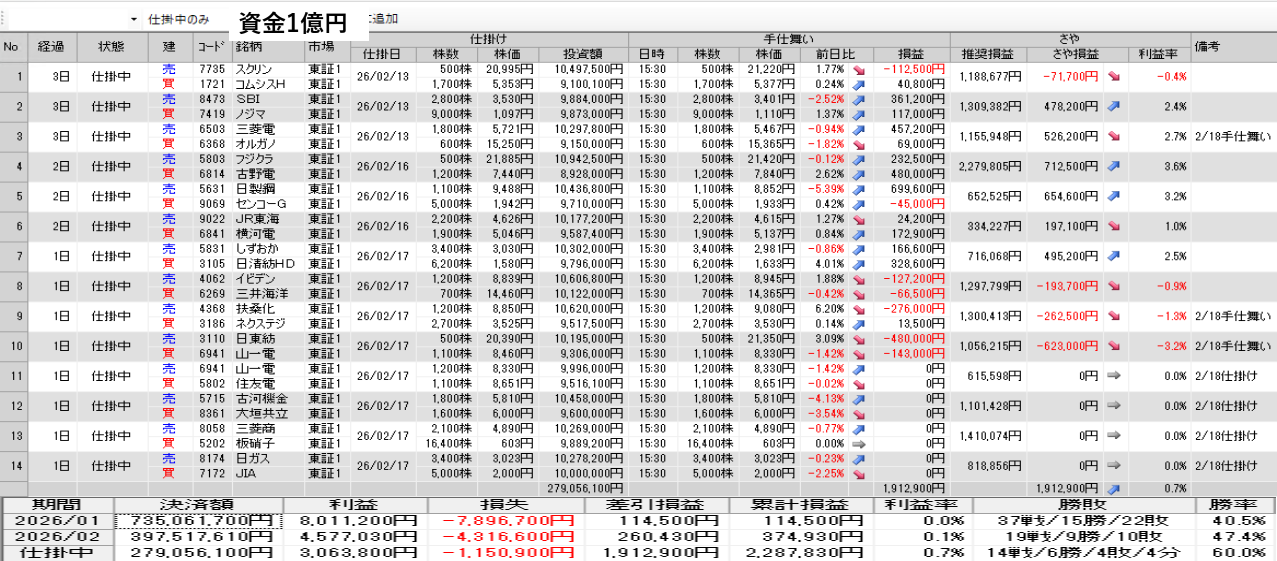
Task: Click the 前日比 arrow next to 扶桑化 6.20%
Action: 859,309
